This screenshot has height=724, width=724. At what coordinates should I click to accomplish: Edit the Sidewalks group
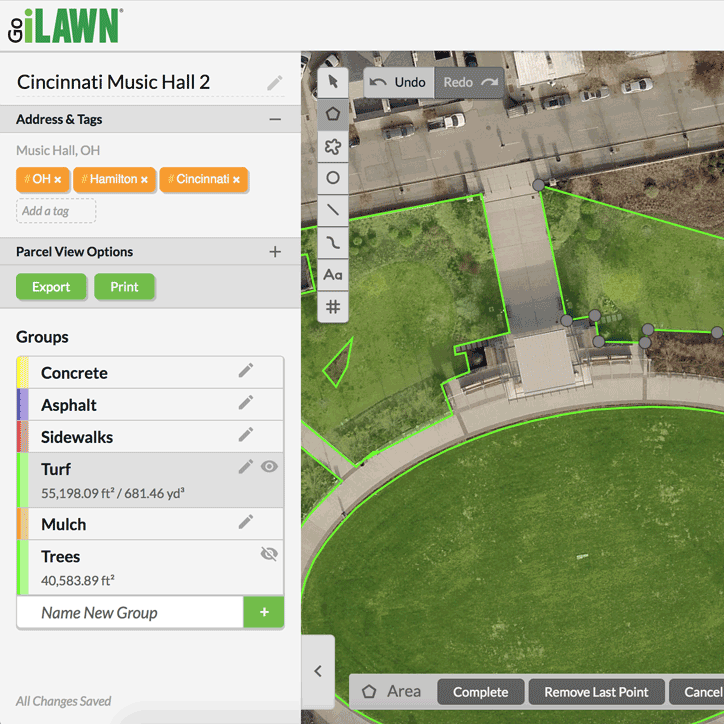[246, 434]
